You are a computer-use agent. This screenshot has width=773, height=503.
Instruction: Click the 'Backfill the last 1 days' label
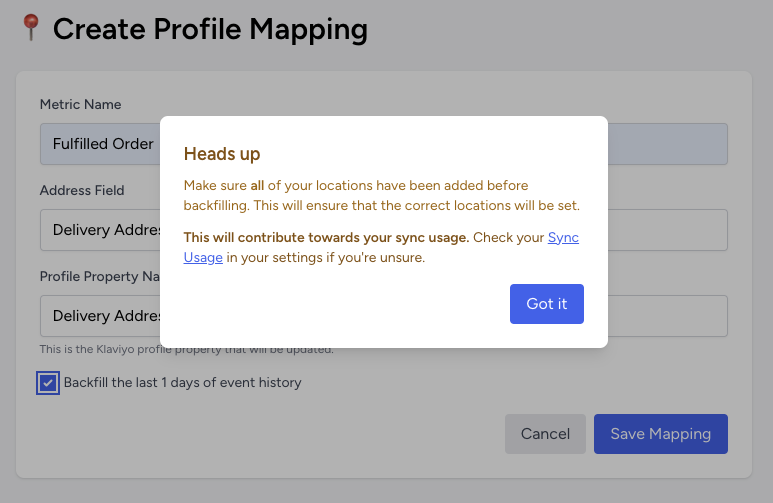[182, 383]
